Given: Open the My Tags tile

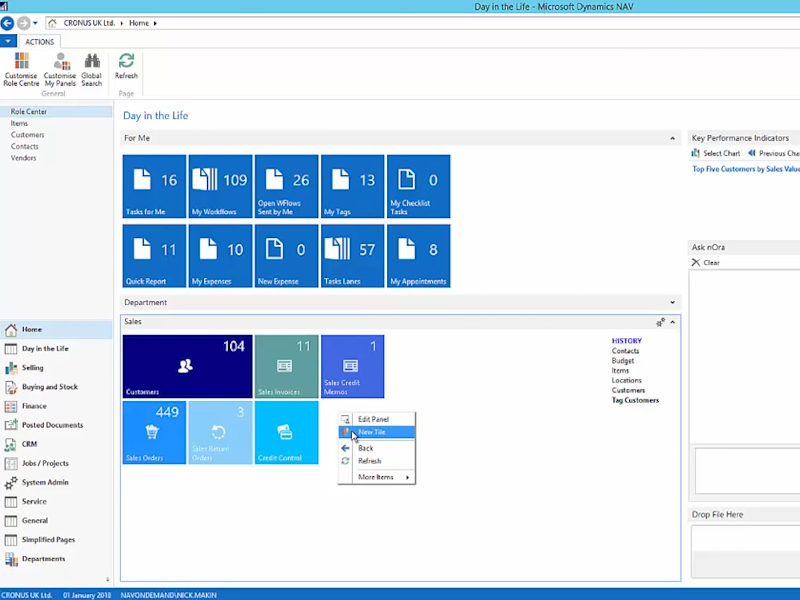Looking at the screenshot, I should 353,186.
